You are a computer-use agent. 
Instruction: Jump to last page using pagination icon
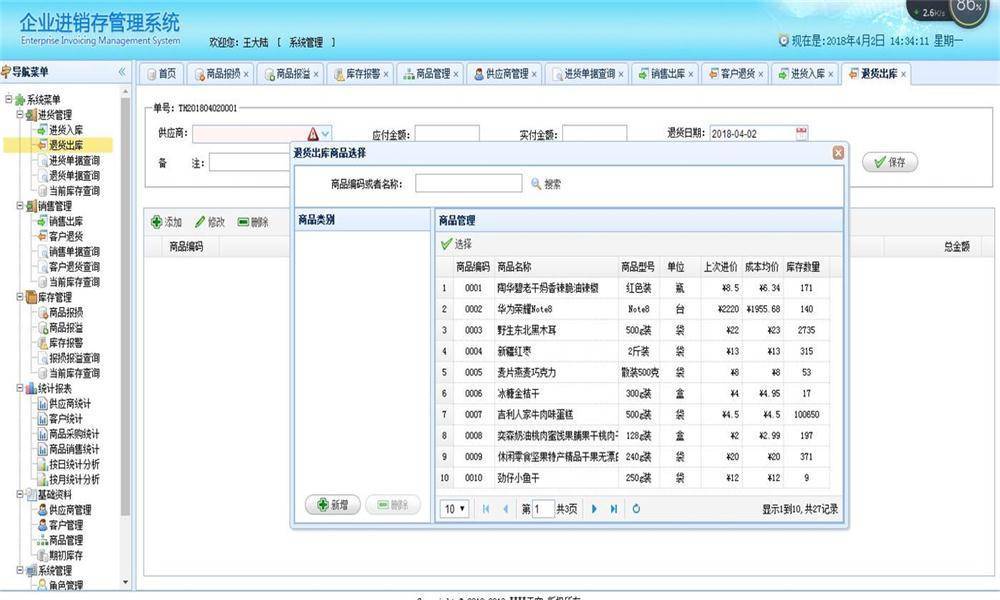click(x=613, y=508)
